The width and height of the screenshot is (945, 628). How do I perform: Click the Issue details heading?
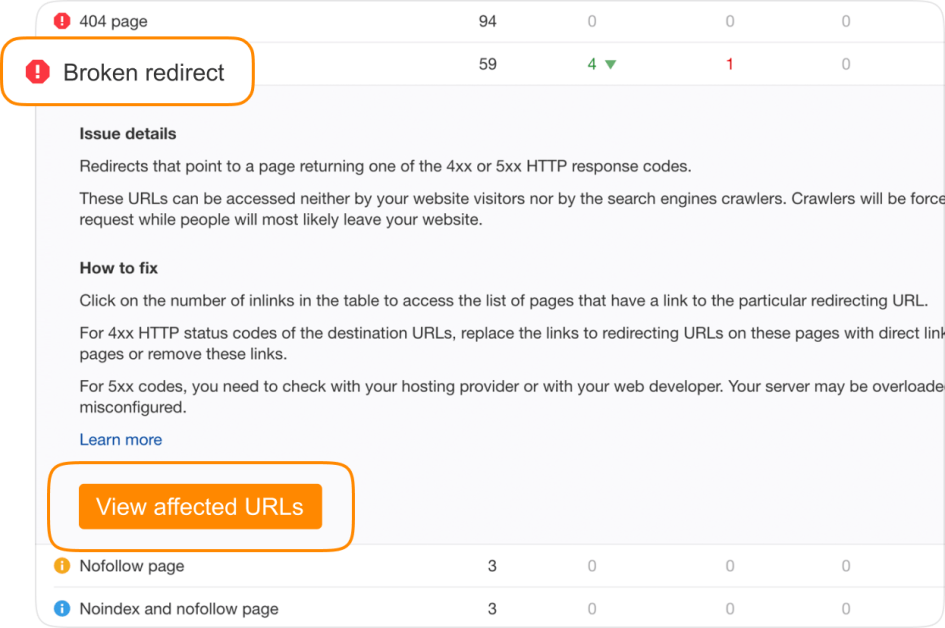128,133
